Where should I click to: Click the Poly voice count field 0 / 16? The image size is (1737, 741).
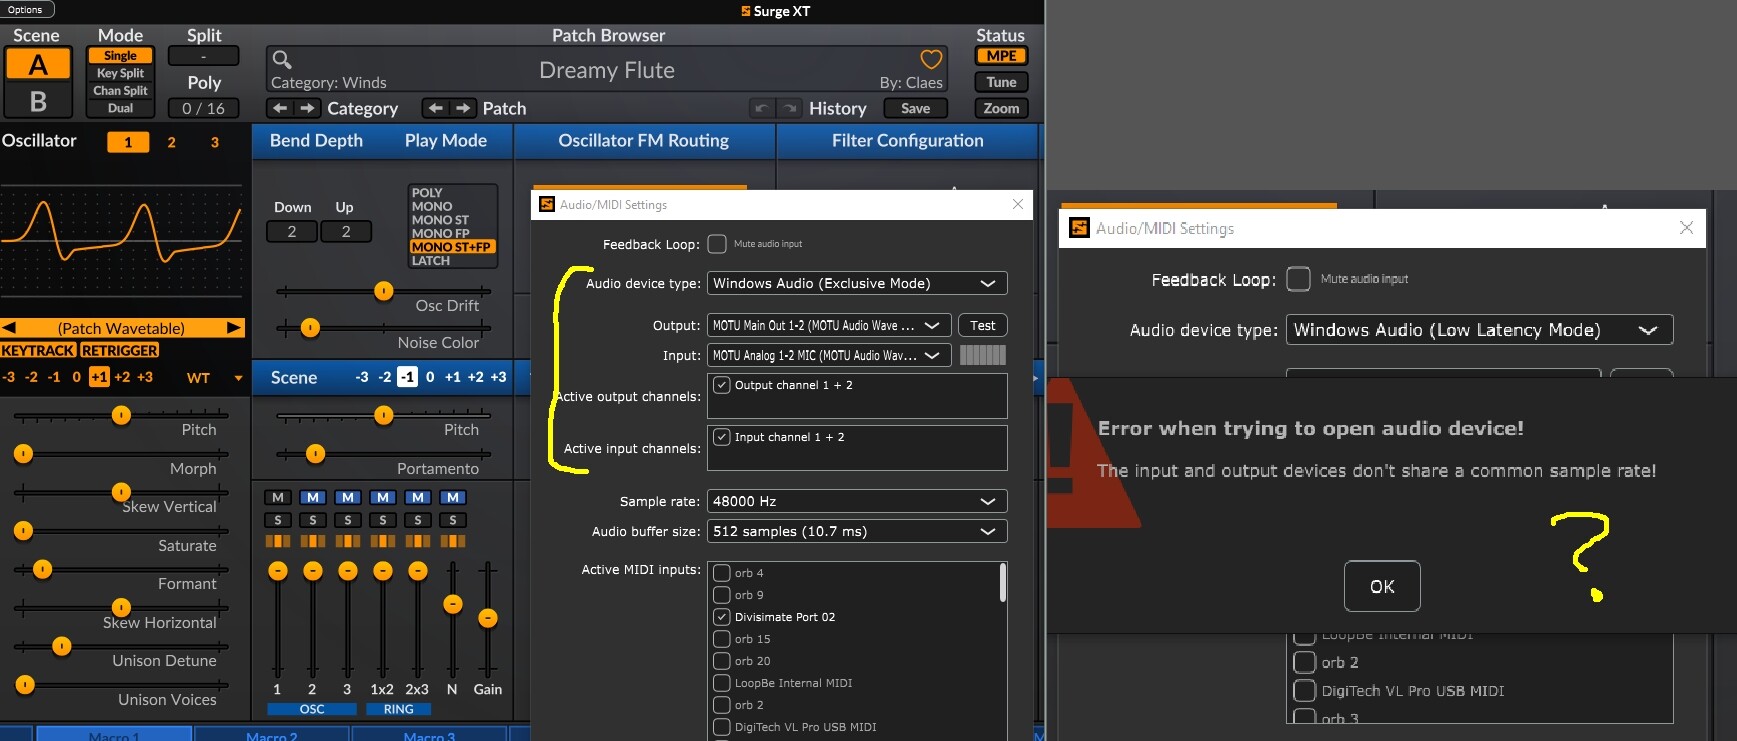[203, 108]
